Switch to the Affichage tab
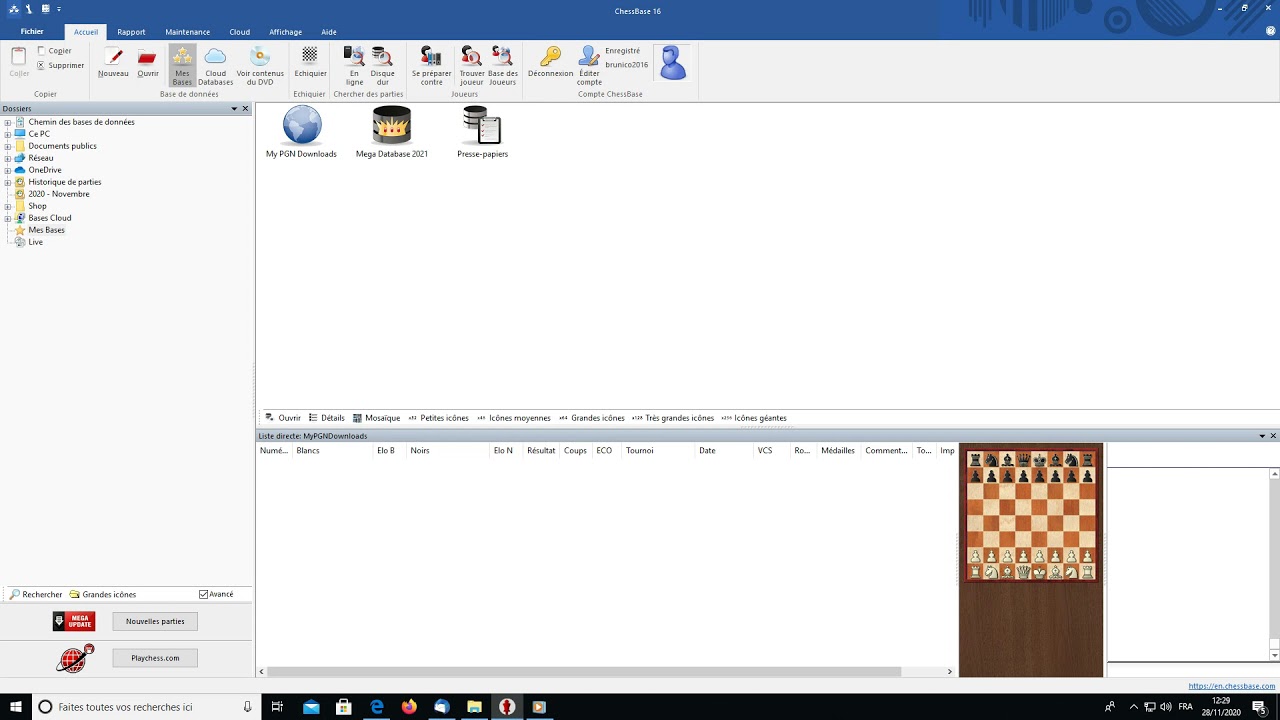Screen dimensions: 1280x720 point(285,32)
